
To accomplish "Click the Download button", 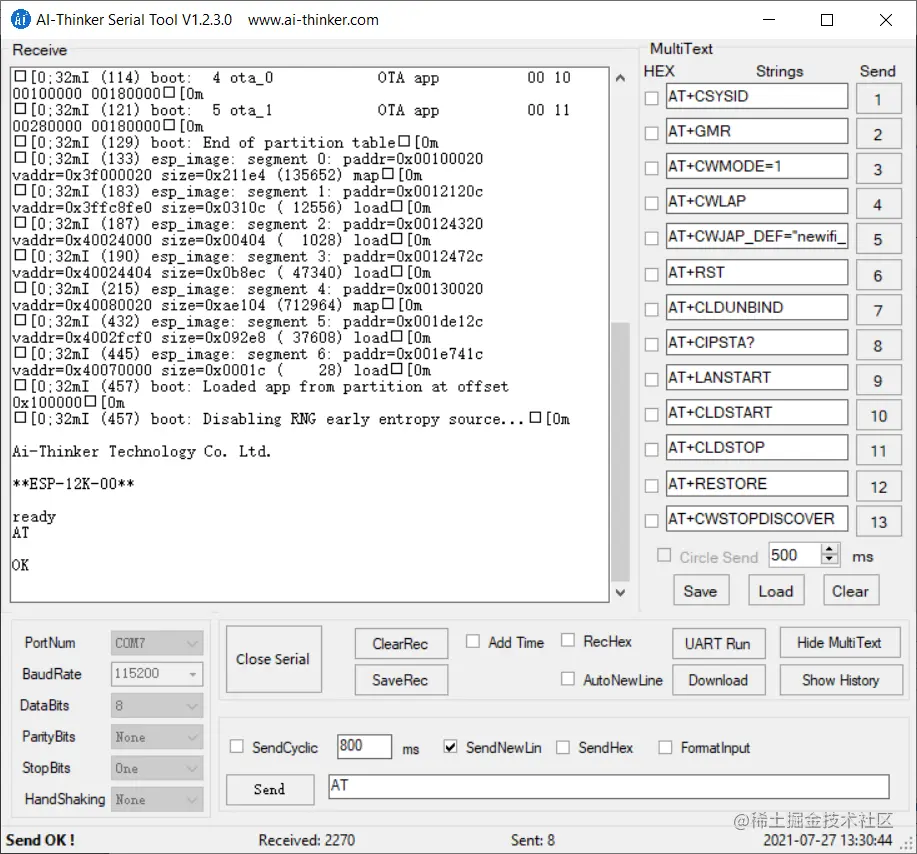I will pos(718,680).
